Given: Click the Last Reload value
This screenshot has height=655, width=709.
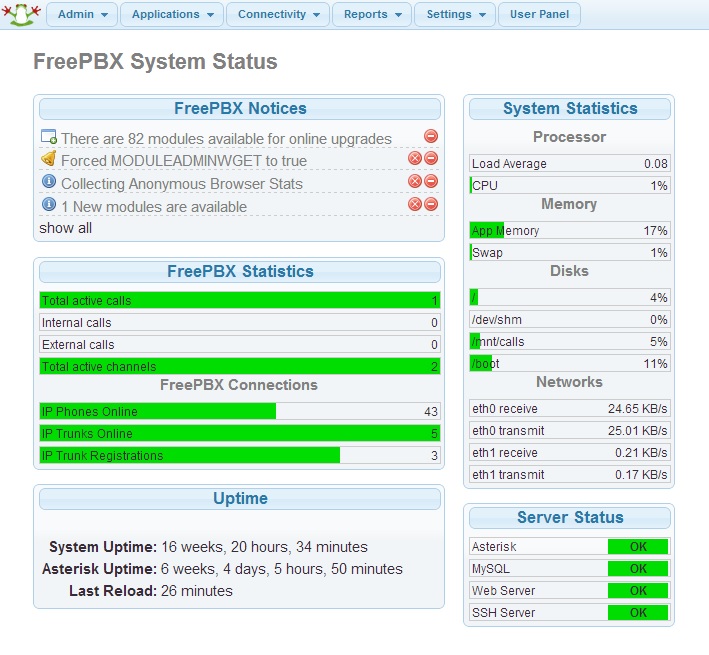Looking at the screenshot, I should coord(197,591).
